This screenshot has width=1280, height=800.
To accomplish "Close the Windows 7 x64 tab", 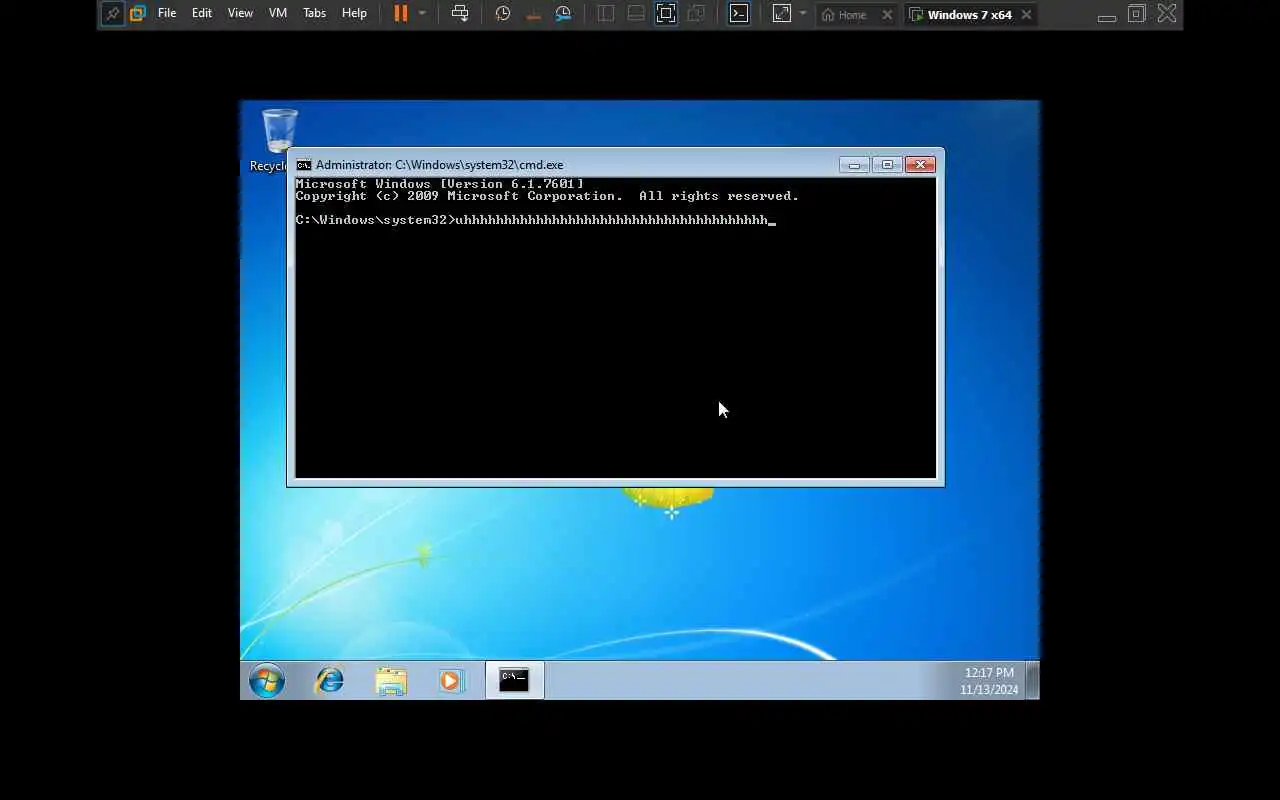I will tap(1026, 15).
